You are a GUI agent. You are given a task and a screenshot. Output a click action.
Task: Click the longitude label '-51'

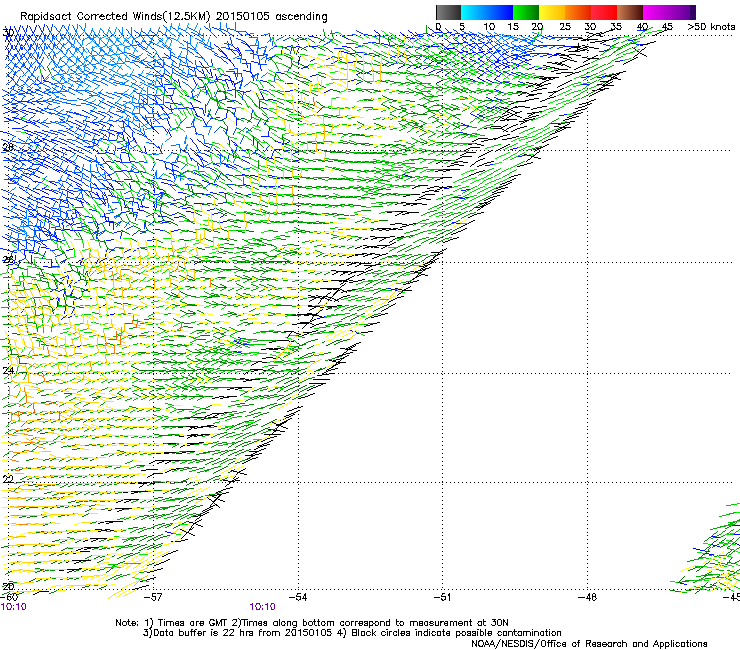click(x=442, y=597)
